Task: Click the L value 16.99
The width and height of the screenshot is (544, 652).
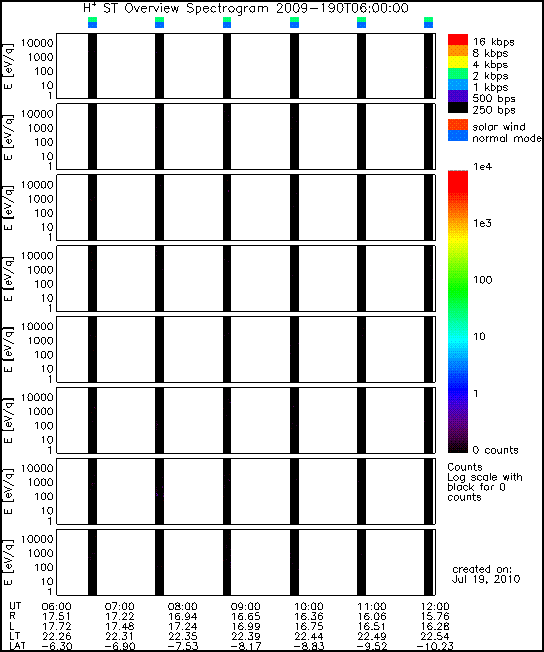Action: 246,627
